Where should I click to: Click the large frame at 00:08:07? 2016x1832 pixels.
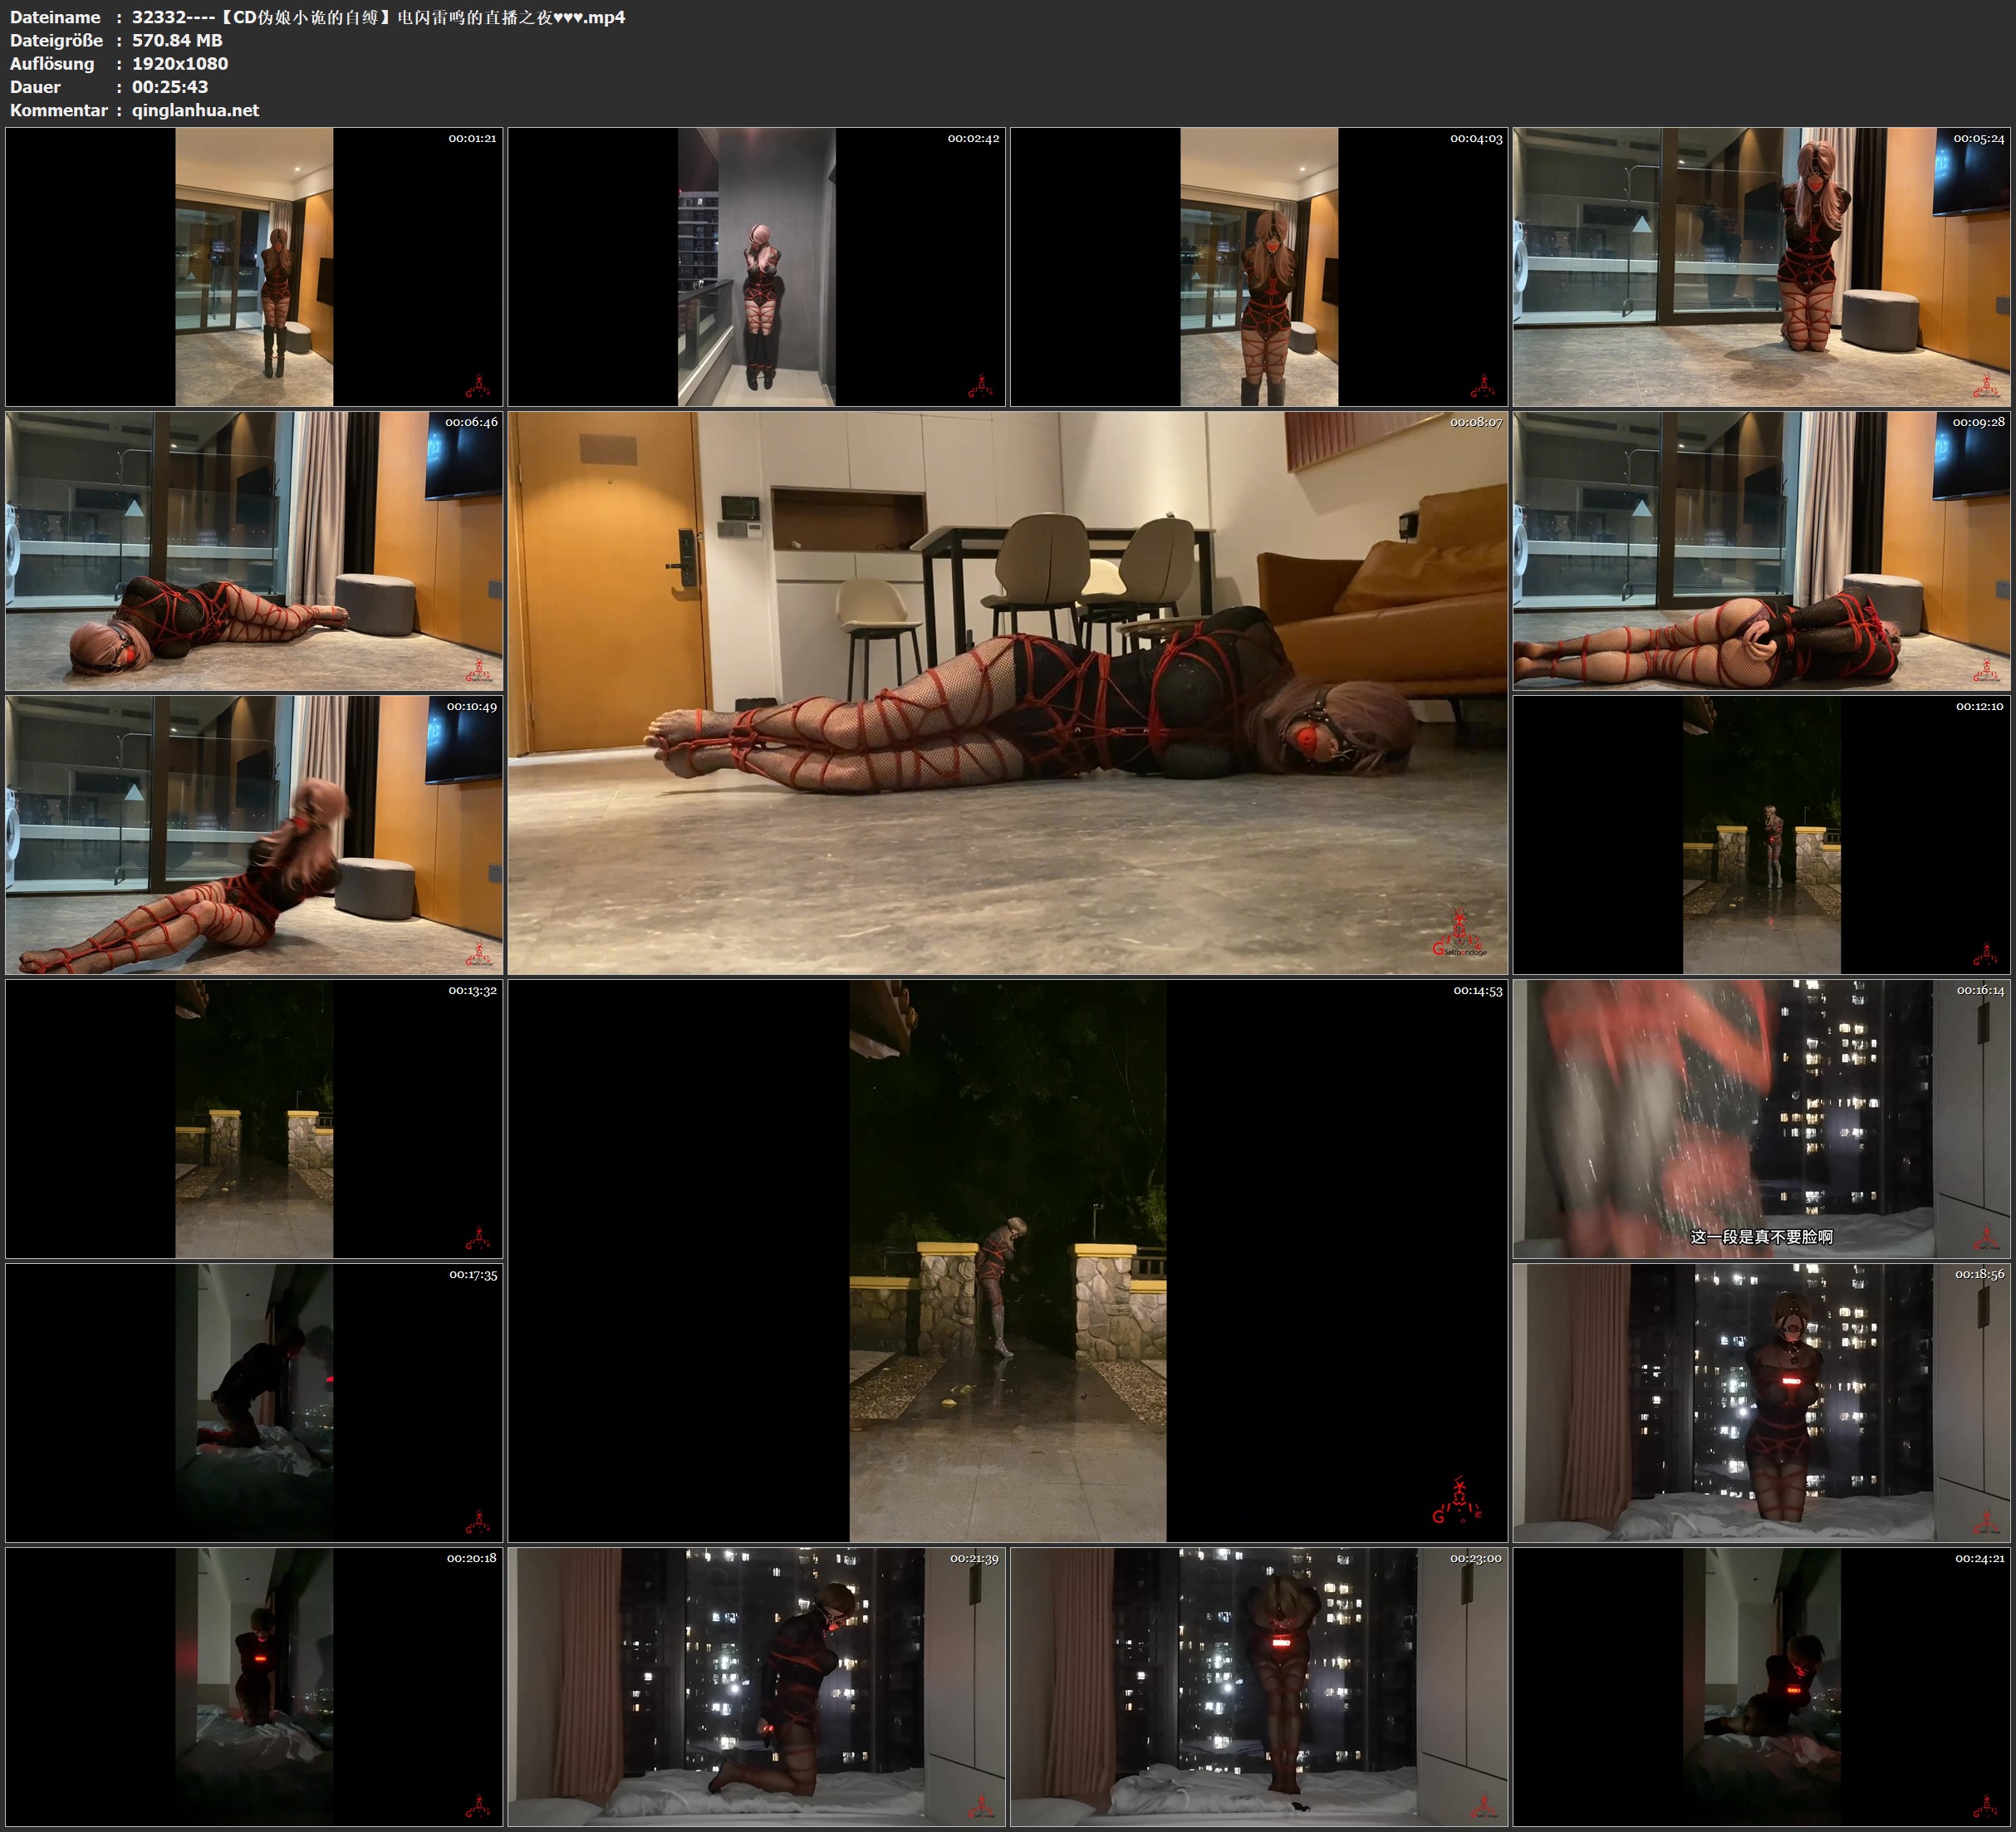(x=1007, y=692)
